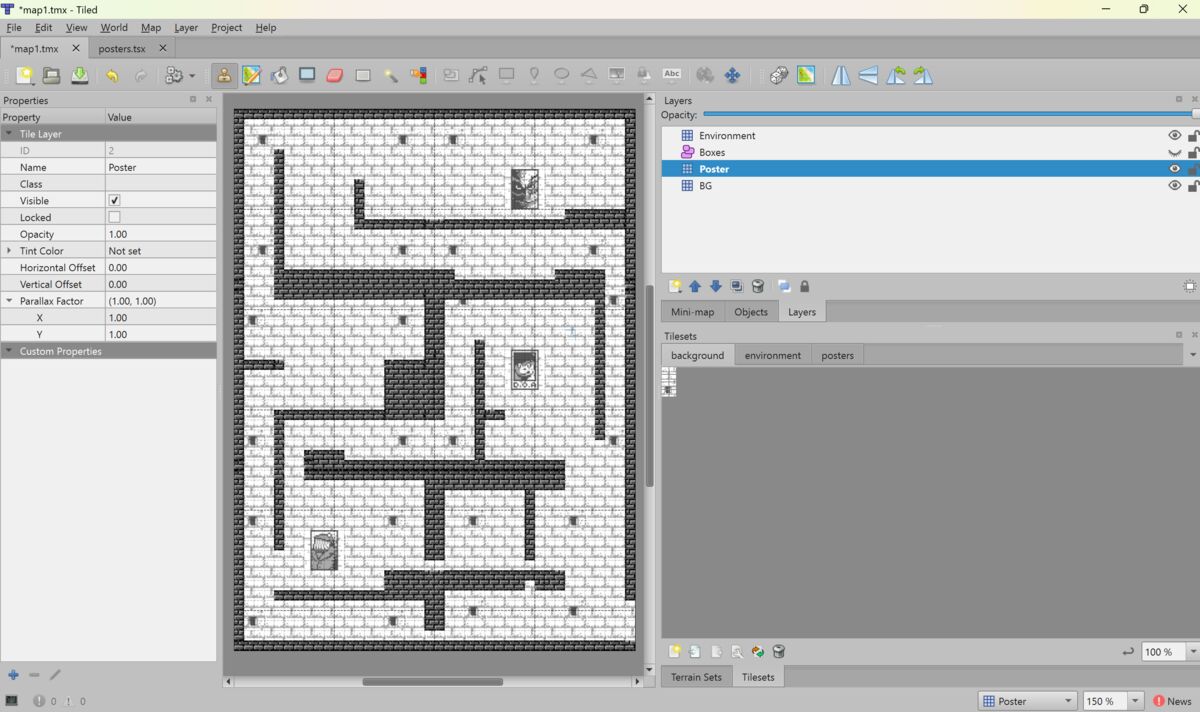1200x712 pixels.
Task: Move the Poster layer up
Action: point(695,286)
